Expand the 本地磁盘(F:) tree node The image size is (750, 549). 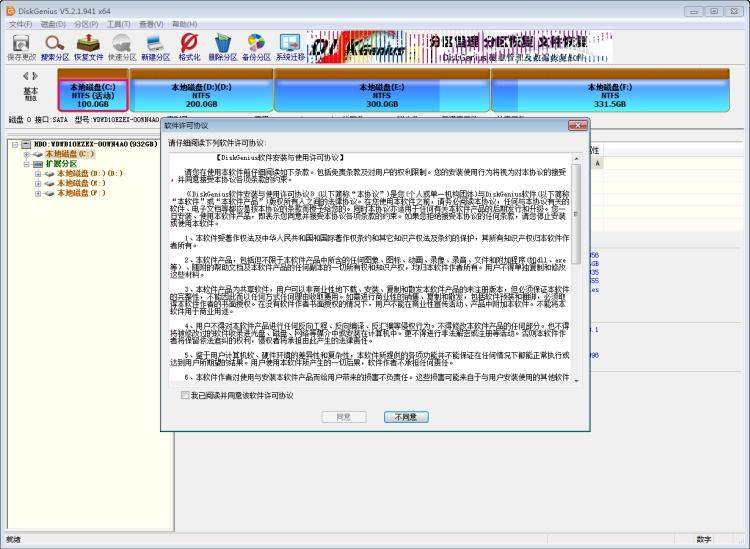pos(38,194)
